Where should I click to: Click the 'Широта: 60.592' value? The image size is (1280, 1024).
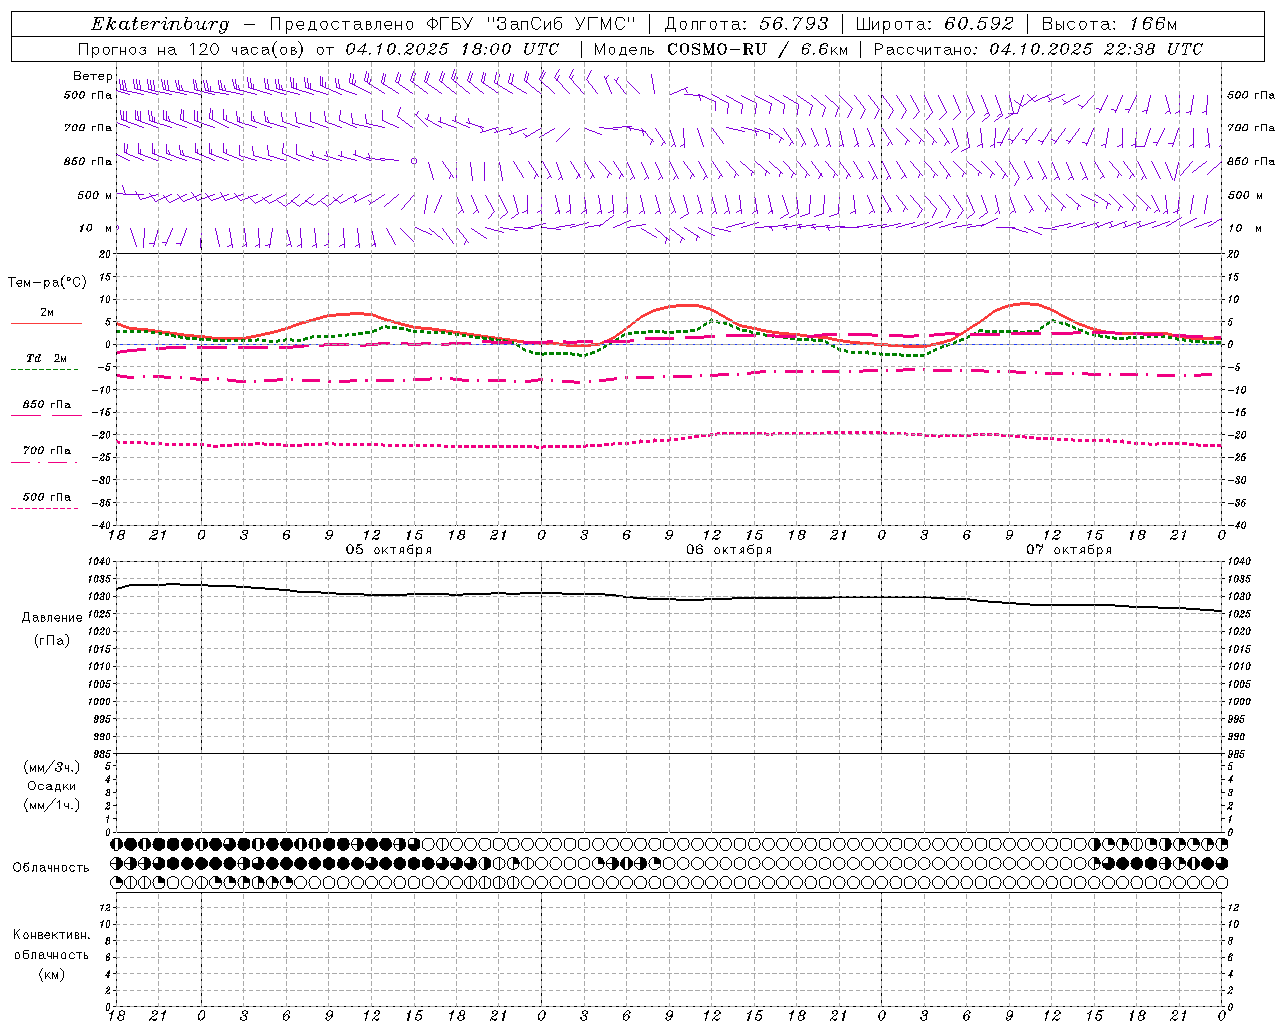934,24
